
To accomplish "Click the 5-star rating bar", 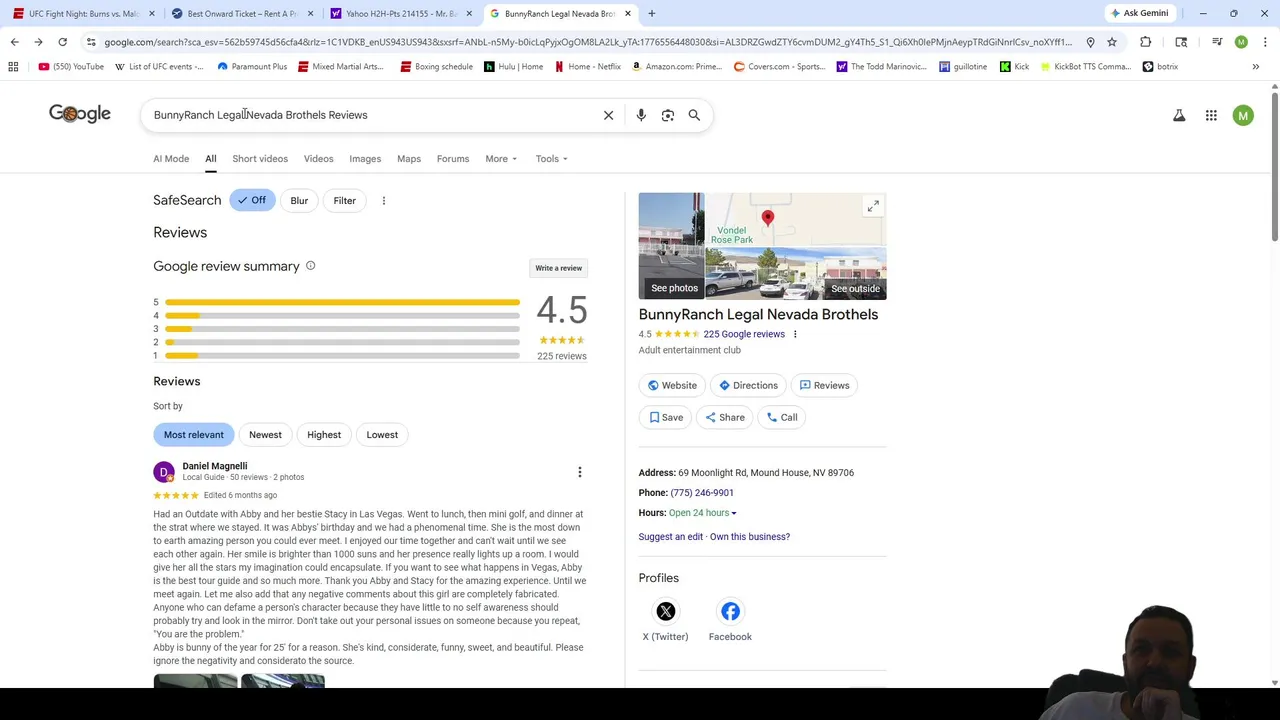I will click(x=342, y=302).
